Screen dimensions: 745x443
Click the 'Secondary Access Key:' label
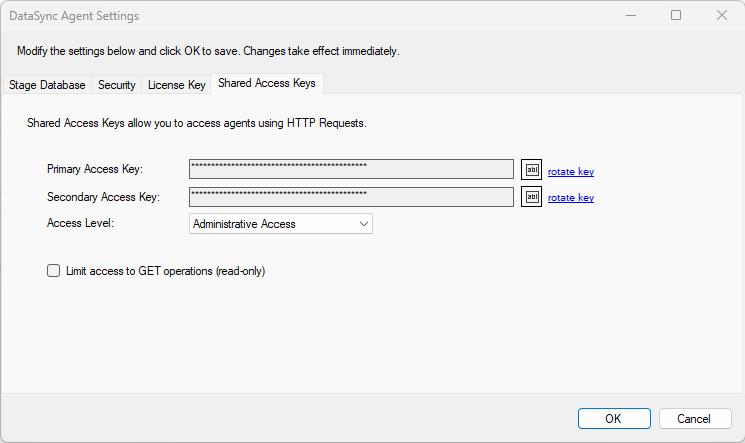click(x=103, y=197)
